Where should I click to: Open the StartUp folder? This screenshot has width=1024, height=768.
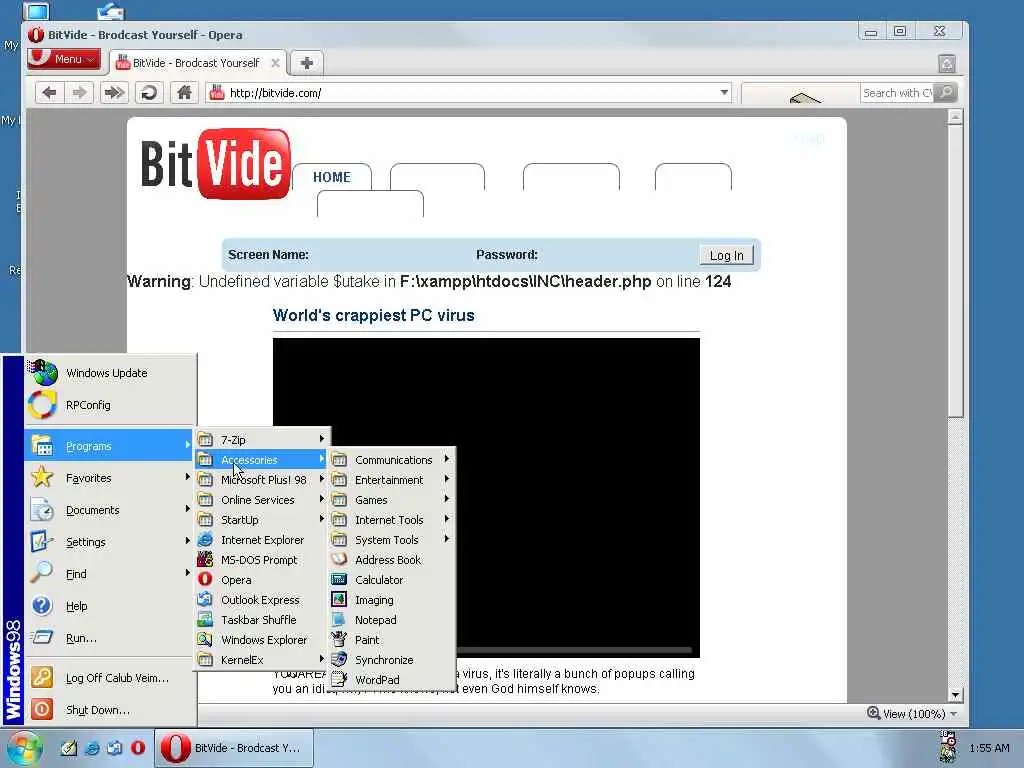[x=261, y=520]
